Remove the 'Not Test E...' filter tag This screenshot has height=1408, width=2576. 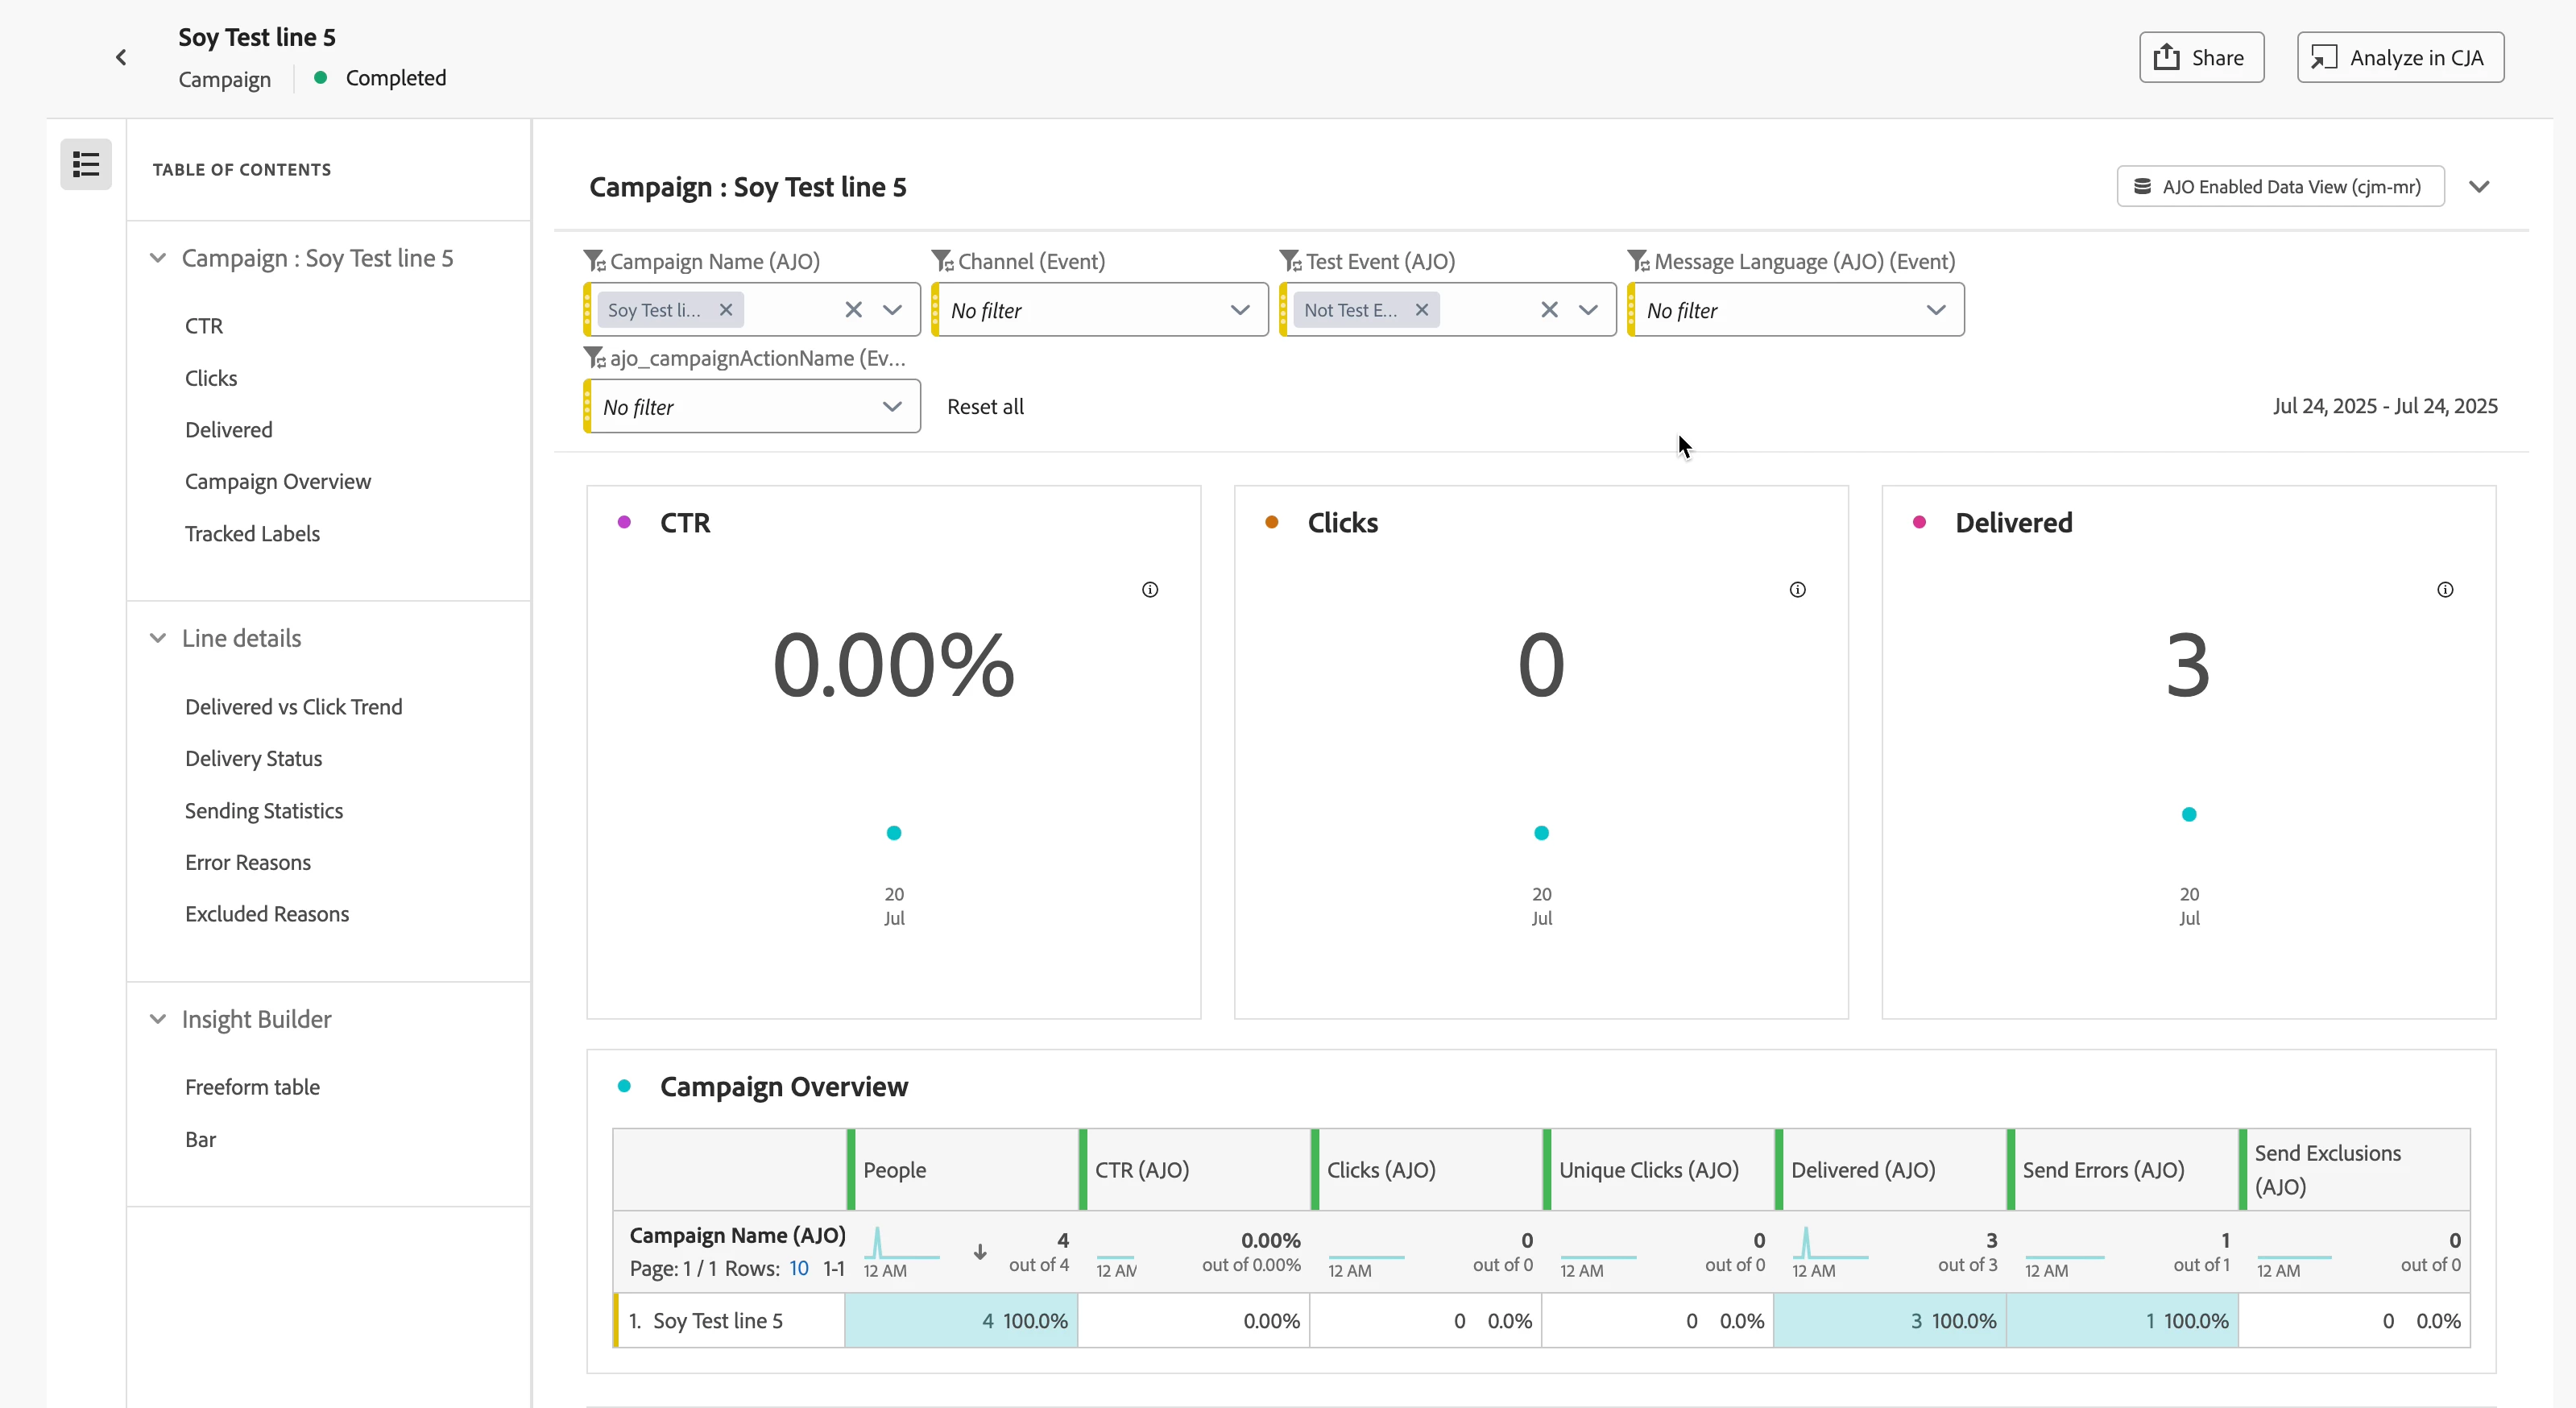tap(1421, 310)
